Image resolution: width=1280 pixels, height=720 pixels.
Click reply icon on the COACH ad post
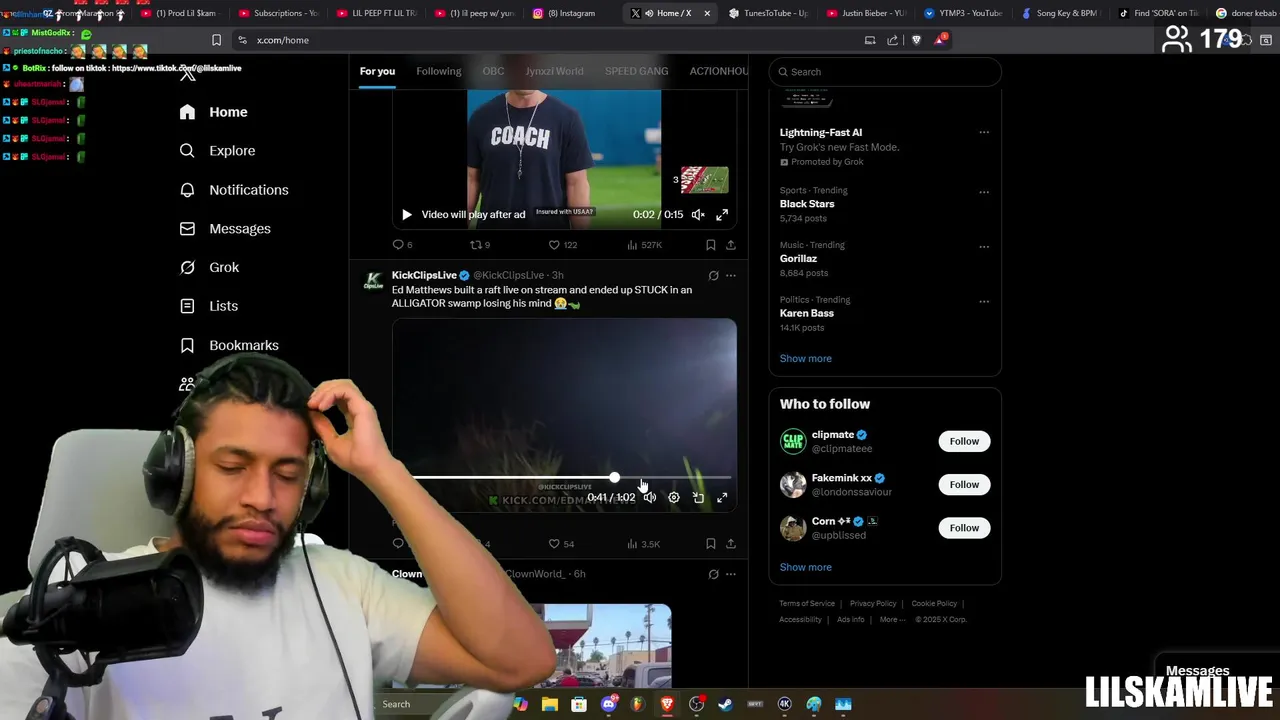(x=398, y=245)
